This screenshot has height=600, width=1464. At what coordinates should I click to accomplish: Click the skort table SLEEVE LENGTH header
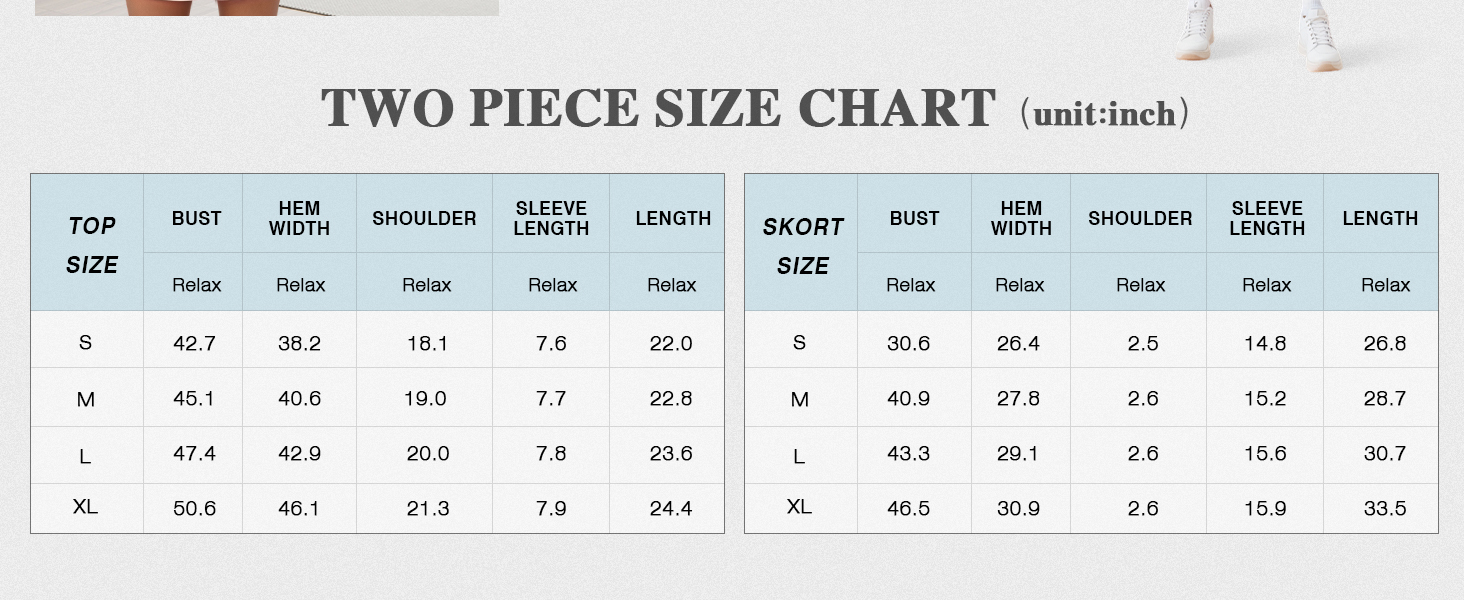tap(1267, 218)
